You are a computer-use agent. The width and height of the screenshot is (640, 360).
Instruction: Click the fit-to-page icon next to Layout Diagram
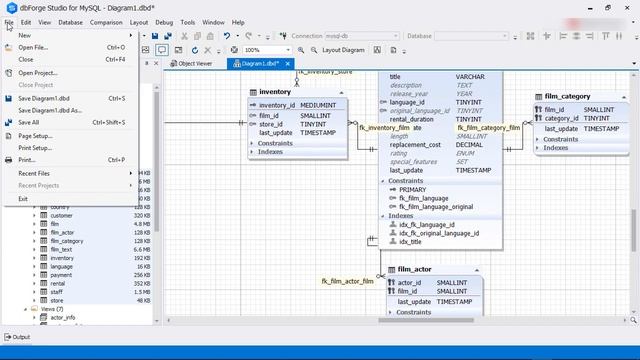click(x=377, y=50)
